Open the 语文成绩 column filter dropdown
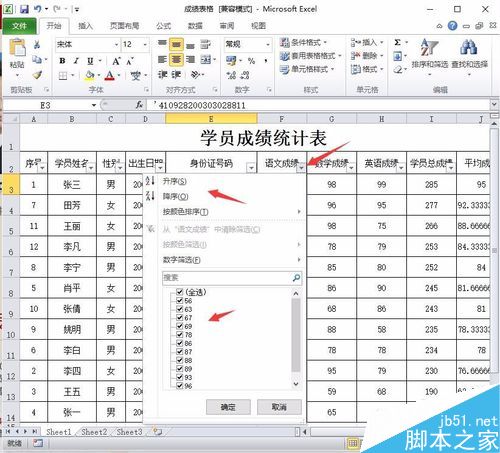 (301, 168)
